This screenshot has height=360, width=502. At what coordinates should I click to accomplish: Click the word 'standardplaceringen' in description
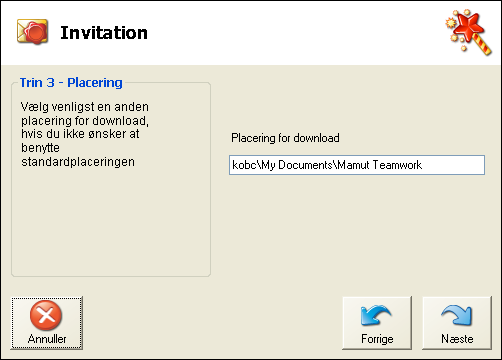(x=78, y=162)
